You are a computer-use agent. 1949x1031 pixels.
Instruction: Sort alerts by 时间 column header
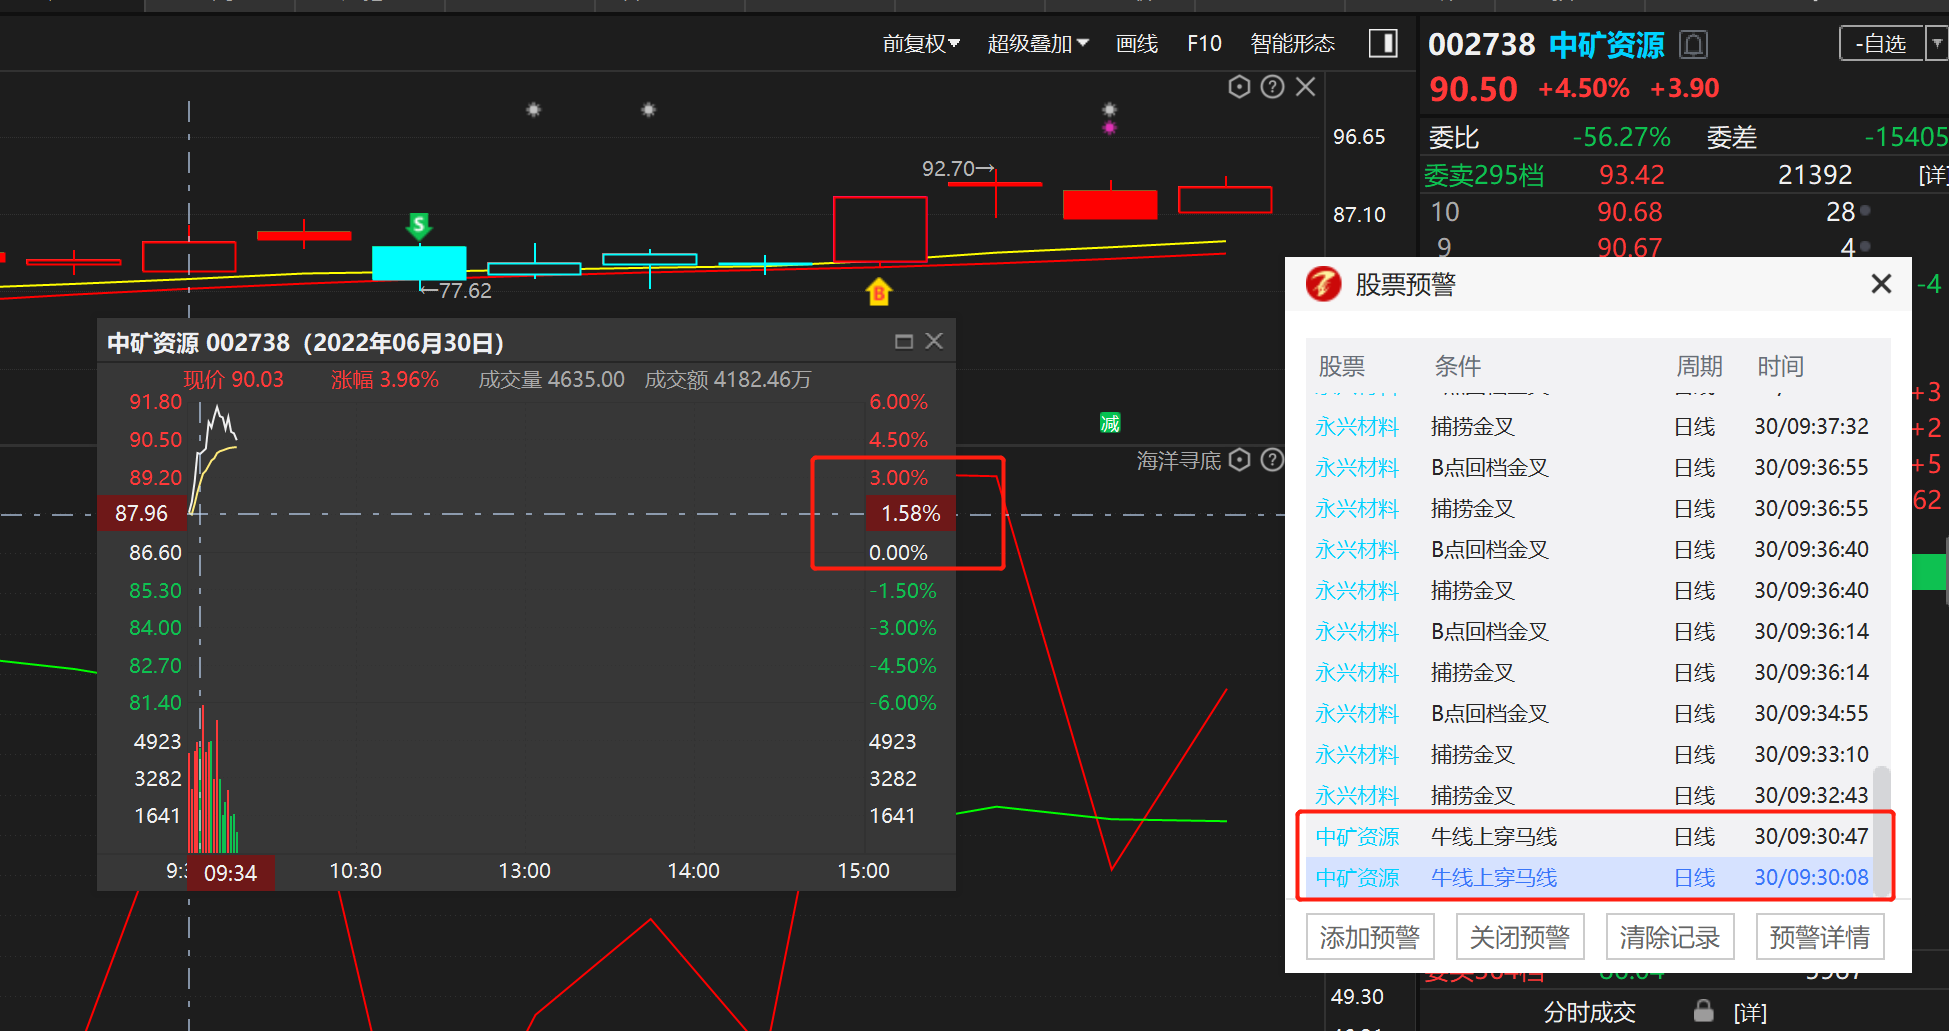[x=1781, y=366]
